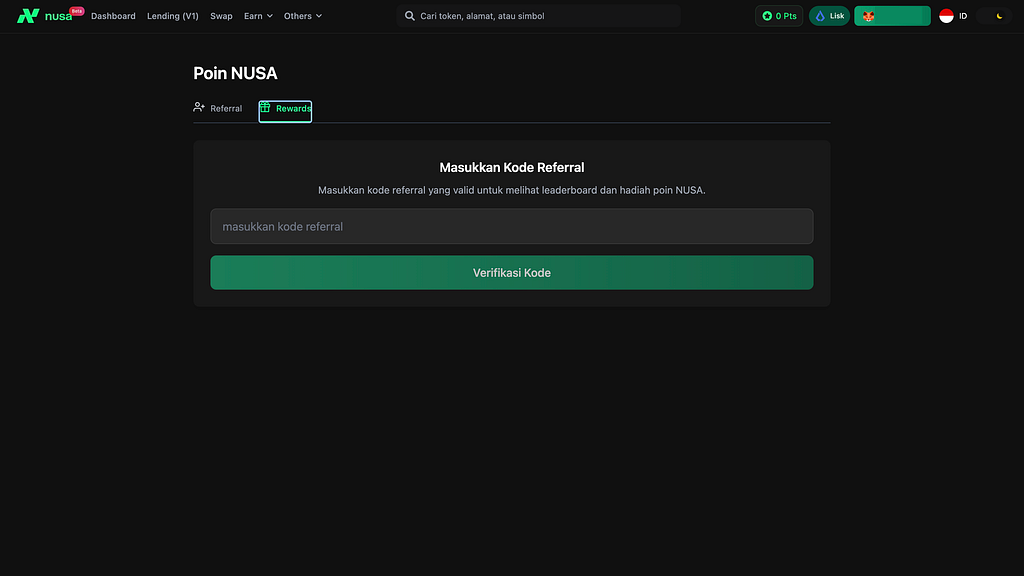Expand the Others dropdown menu
The width and height of the screenshot is (1024, 576).
tap(302, 16)
